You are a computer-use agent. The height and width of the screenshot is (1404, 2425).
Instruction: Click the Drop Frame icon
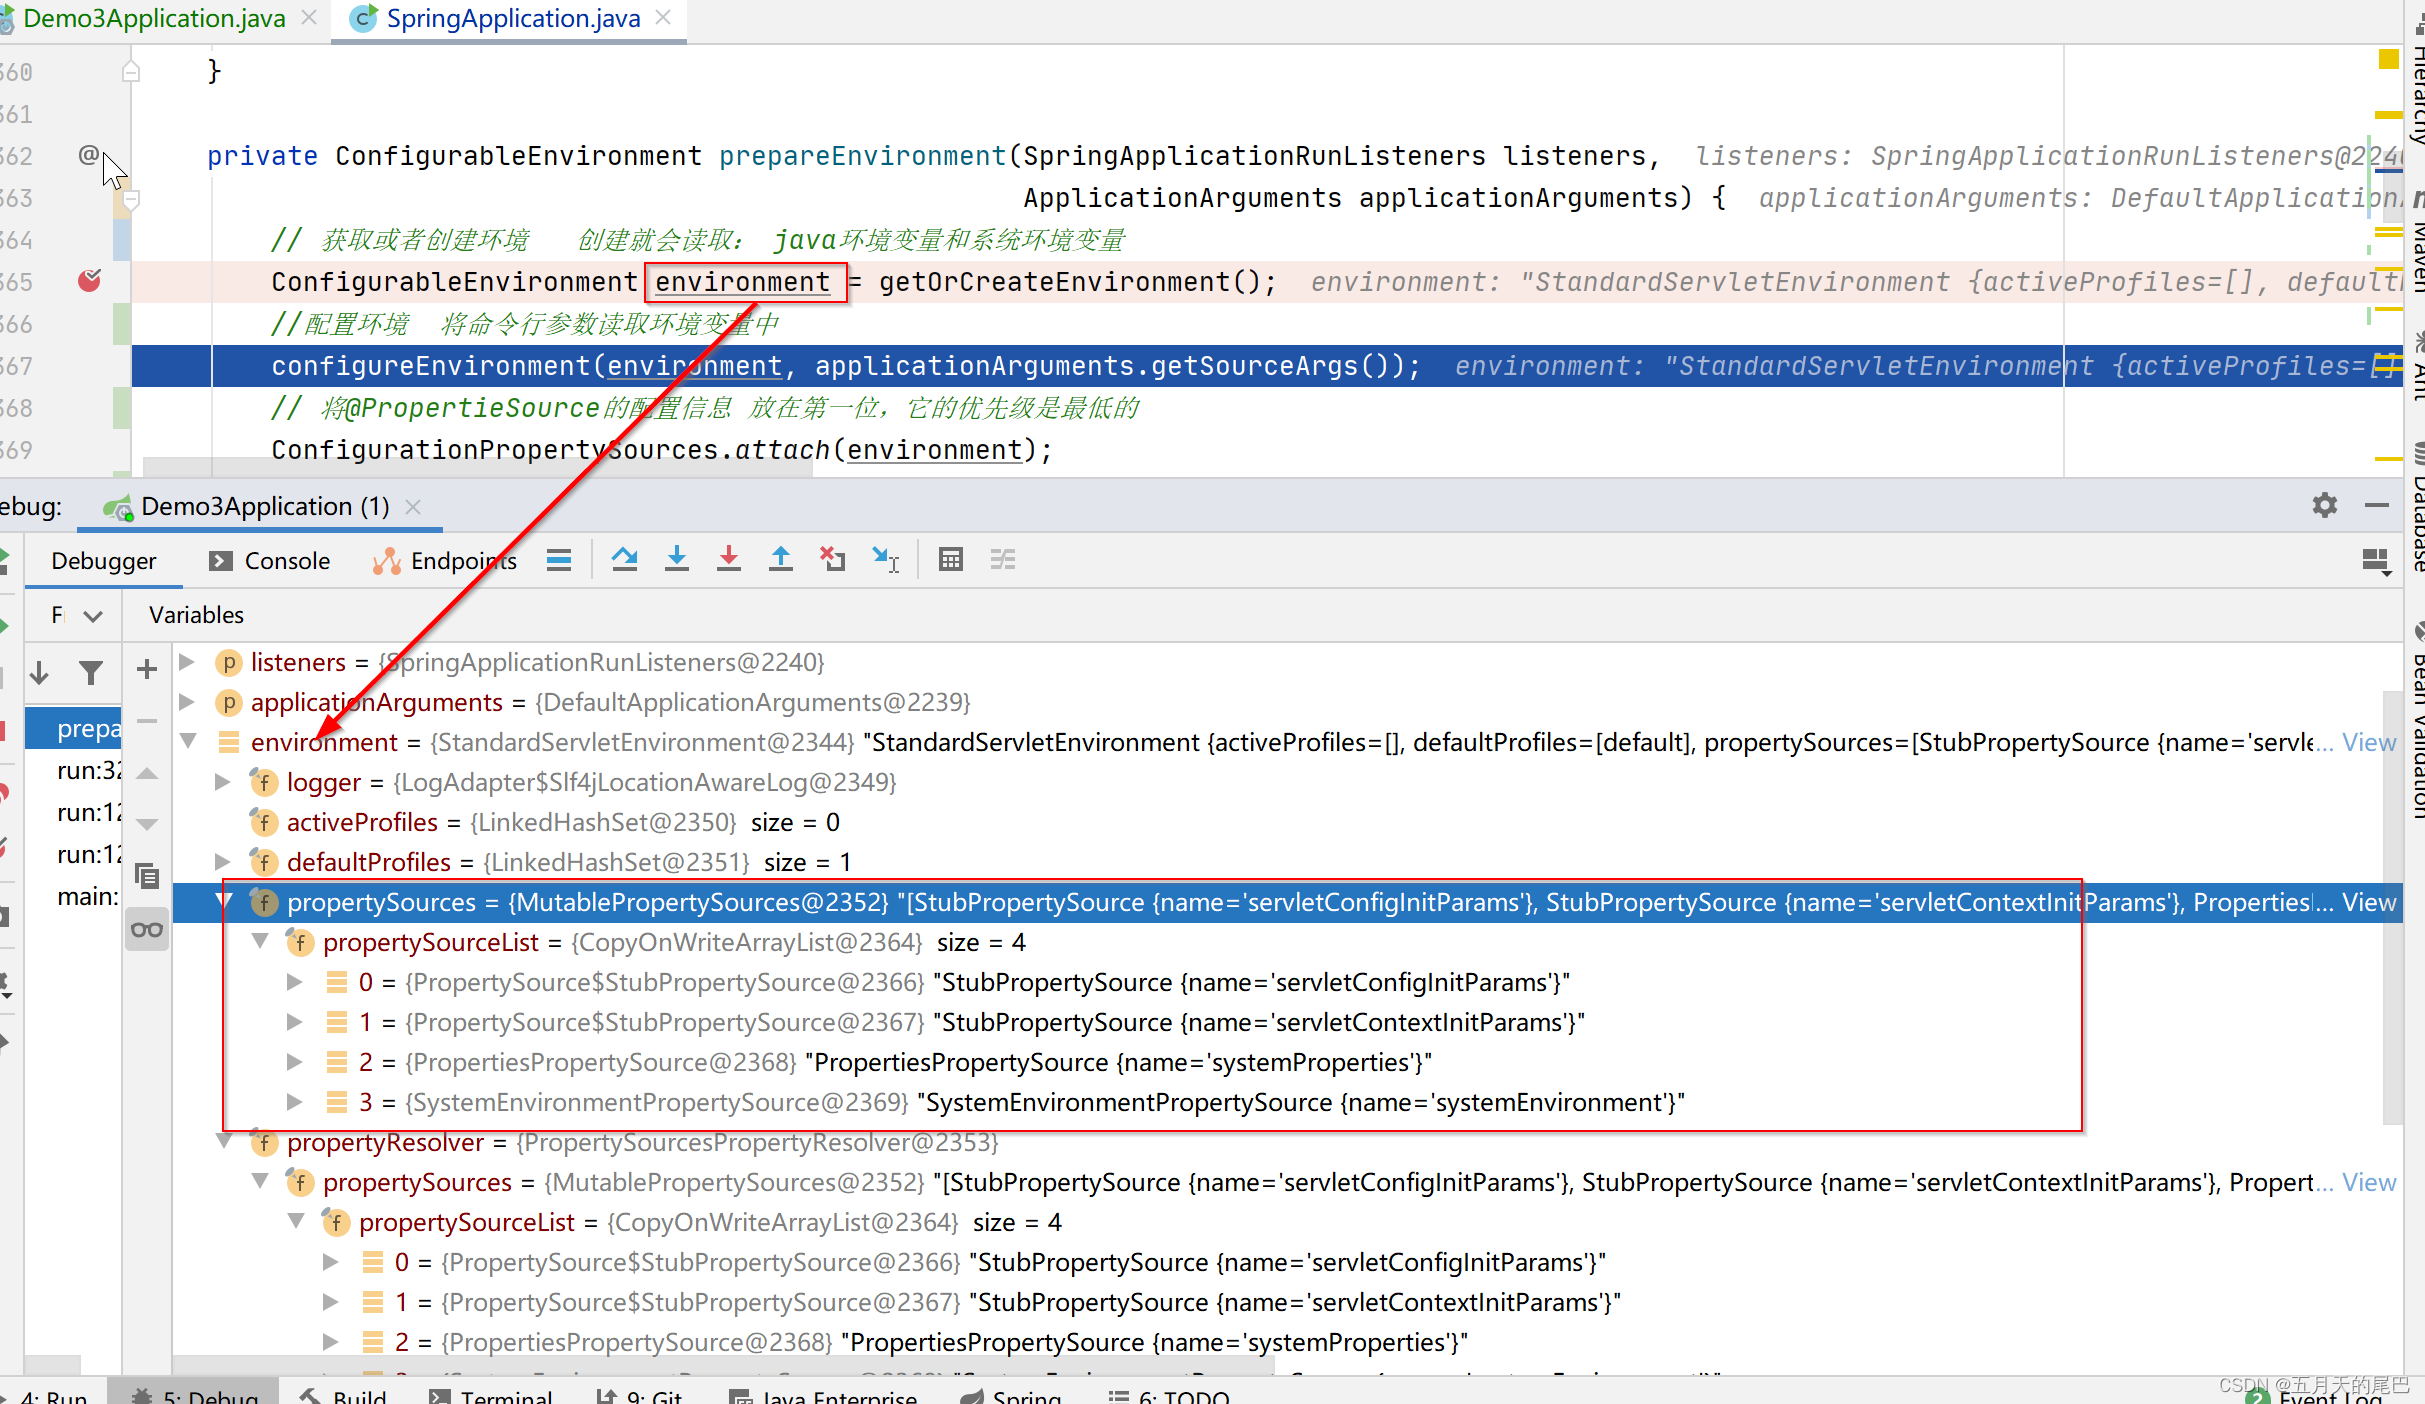coord(832,559)
